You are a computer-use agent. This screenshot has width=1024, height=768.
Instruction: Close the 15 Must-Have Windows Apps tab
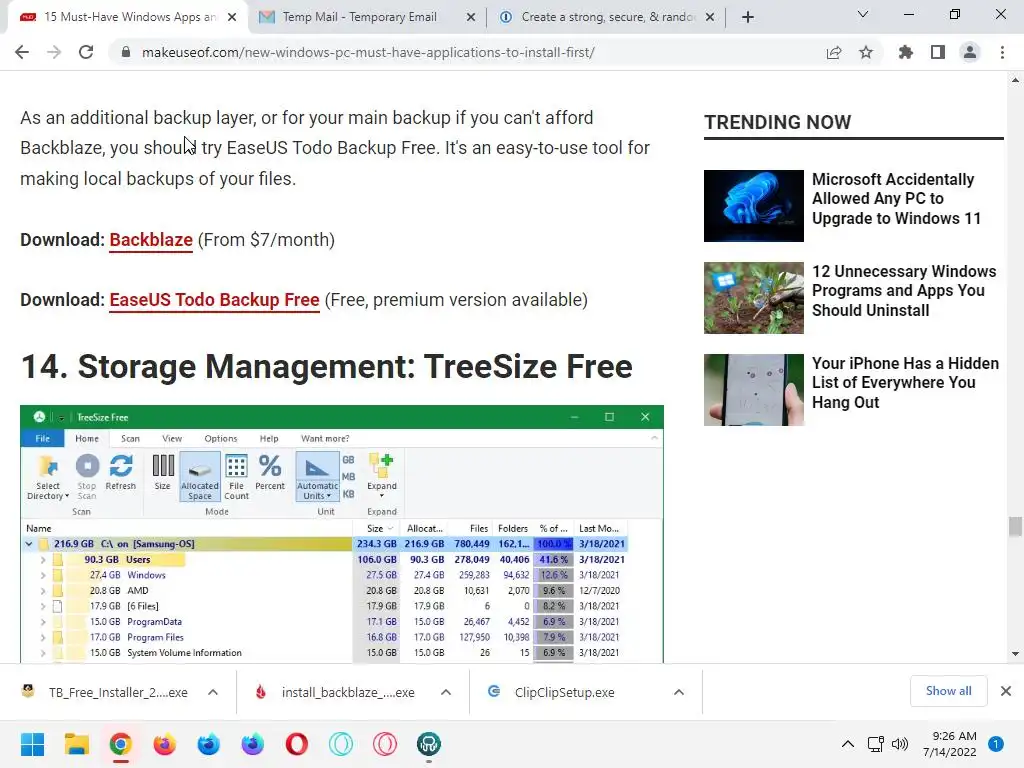232,18
